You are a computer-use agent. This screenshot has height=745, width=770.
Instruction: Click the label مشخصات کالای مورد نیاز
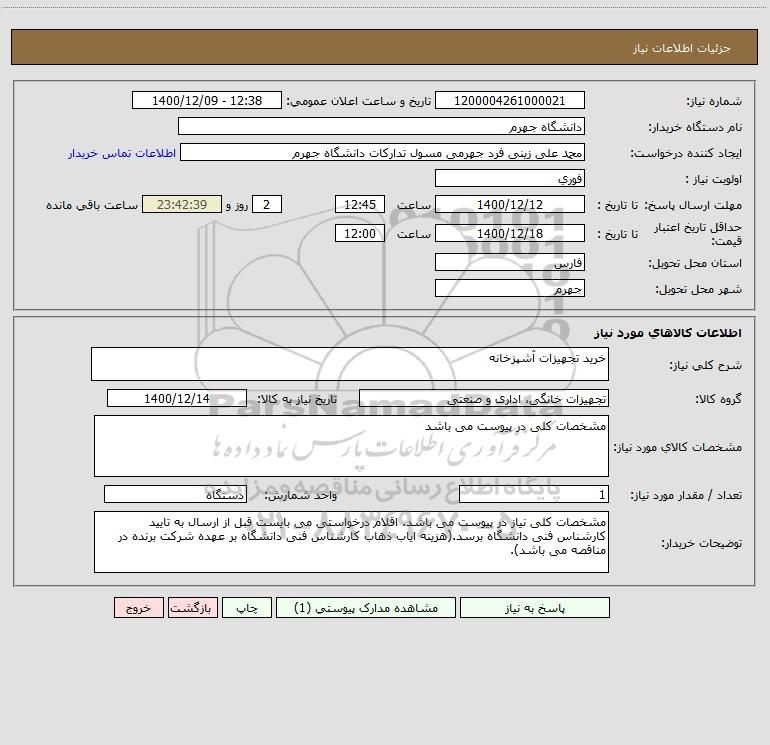(678, 447)
